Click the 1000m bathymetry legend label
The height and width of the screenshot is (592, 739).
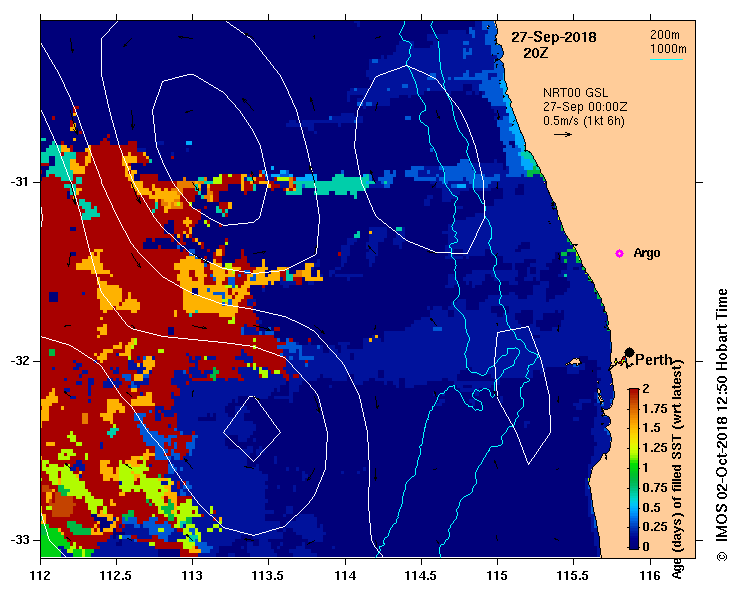[668, 49]
